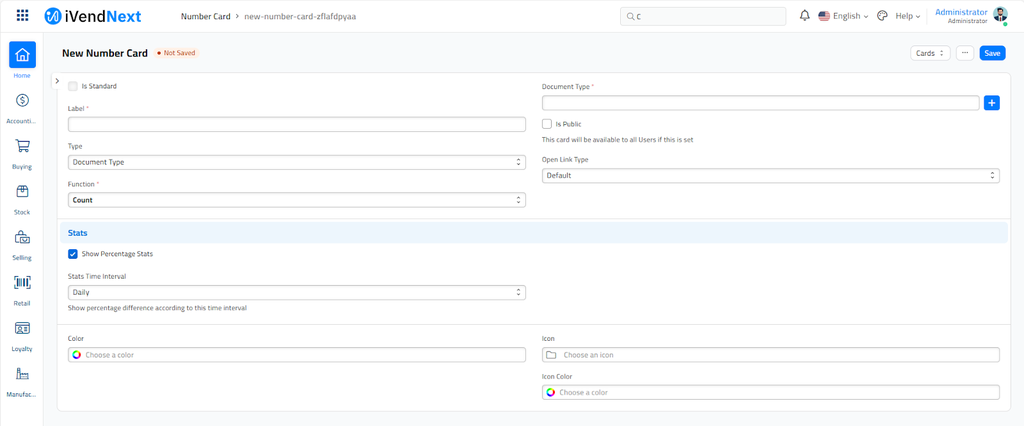Open the Open Link Type dropdown
The height and width of the screenshot is (426, 1024).
click(770, 176)
